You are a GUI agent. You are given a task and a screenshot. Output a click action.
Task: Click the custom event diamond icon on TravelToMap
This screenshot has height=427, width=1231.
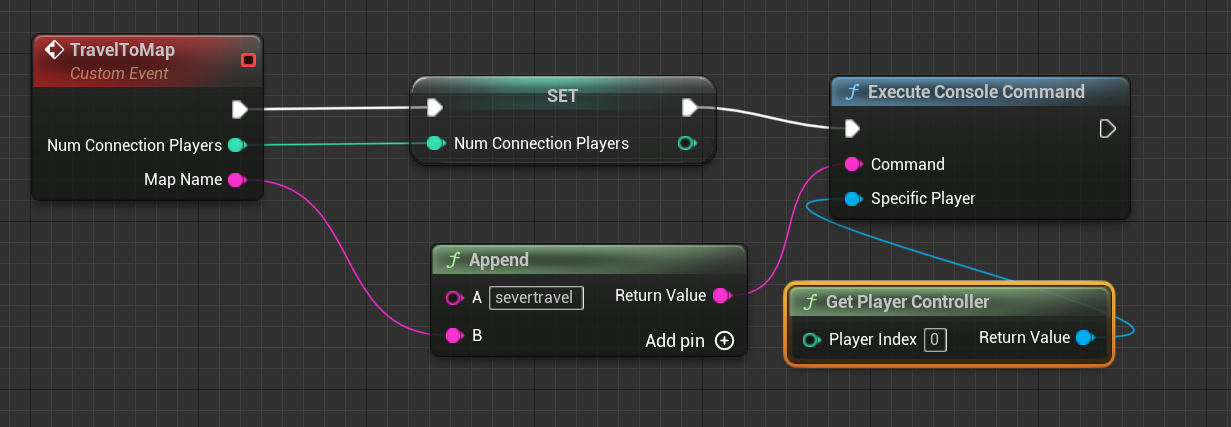coord(56,50)
